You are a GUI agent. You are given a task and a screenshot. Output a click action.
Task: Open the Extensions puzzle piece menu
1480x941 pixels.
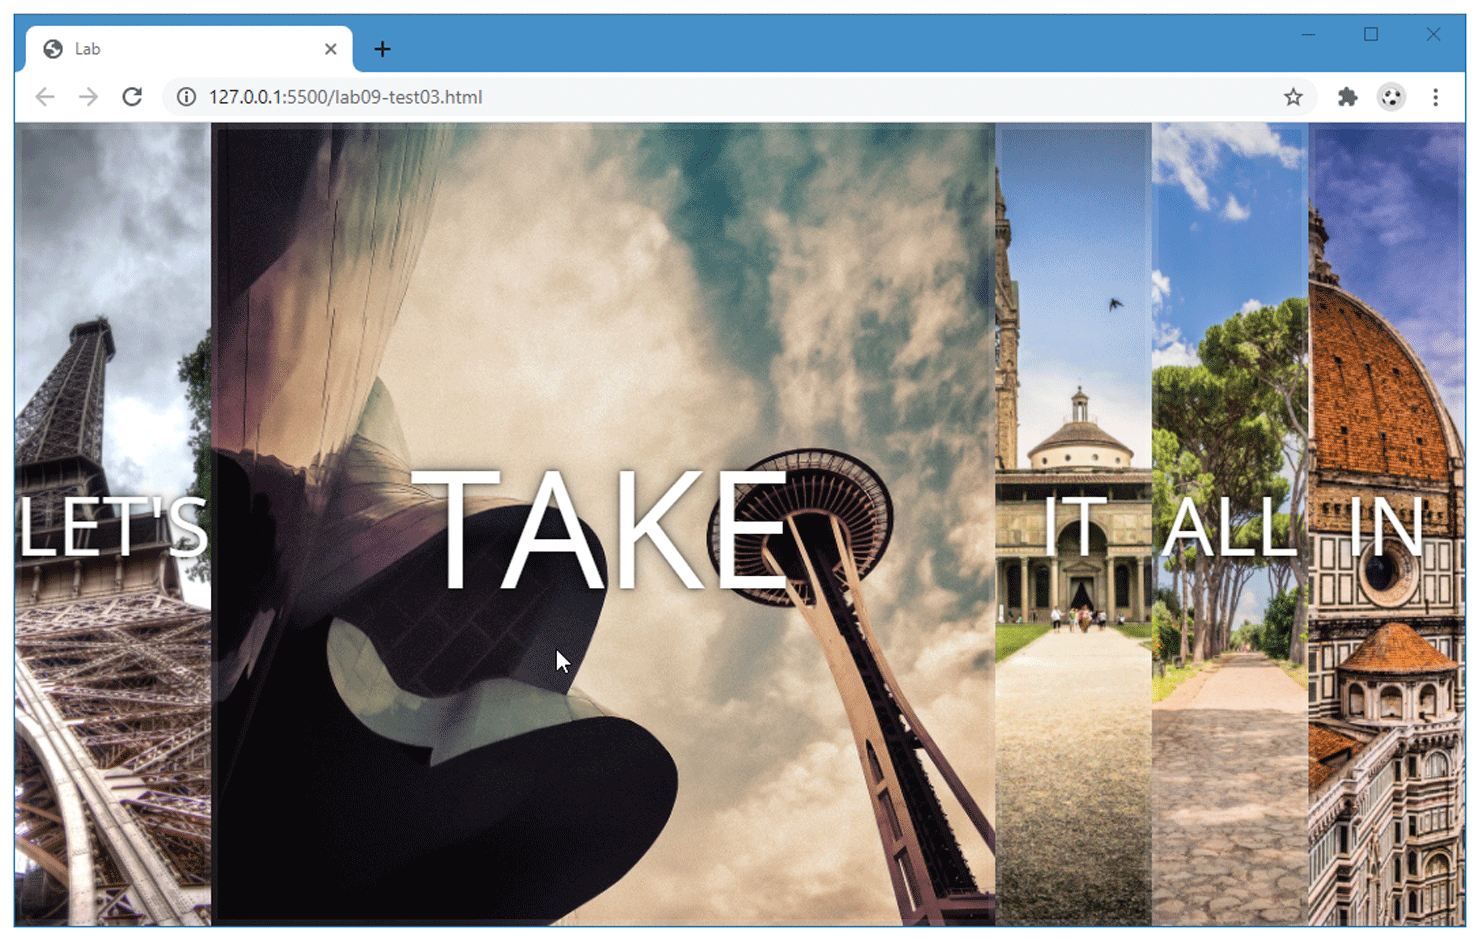tap(1347, 97)
